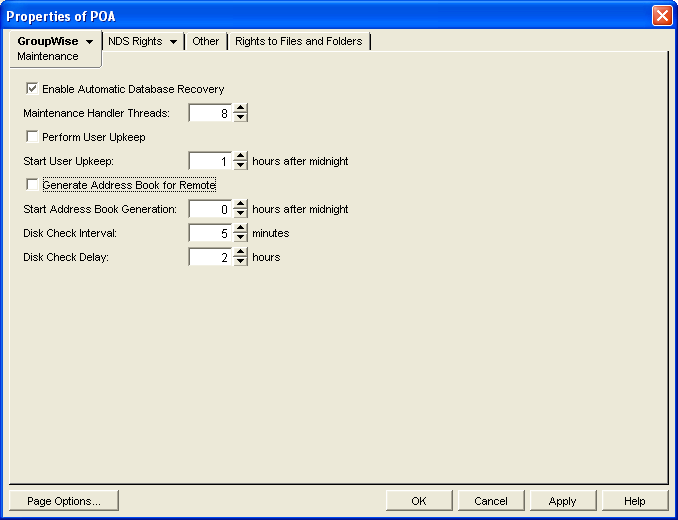
Task: Click the Page Options button
Action: (64, 501)
